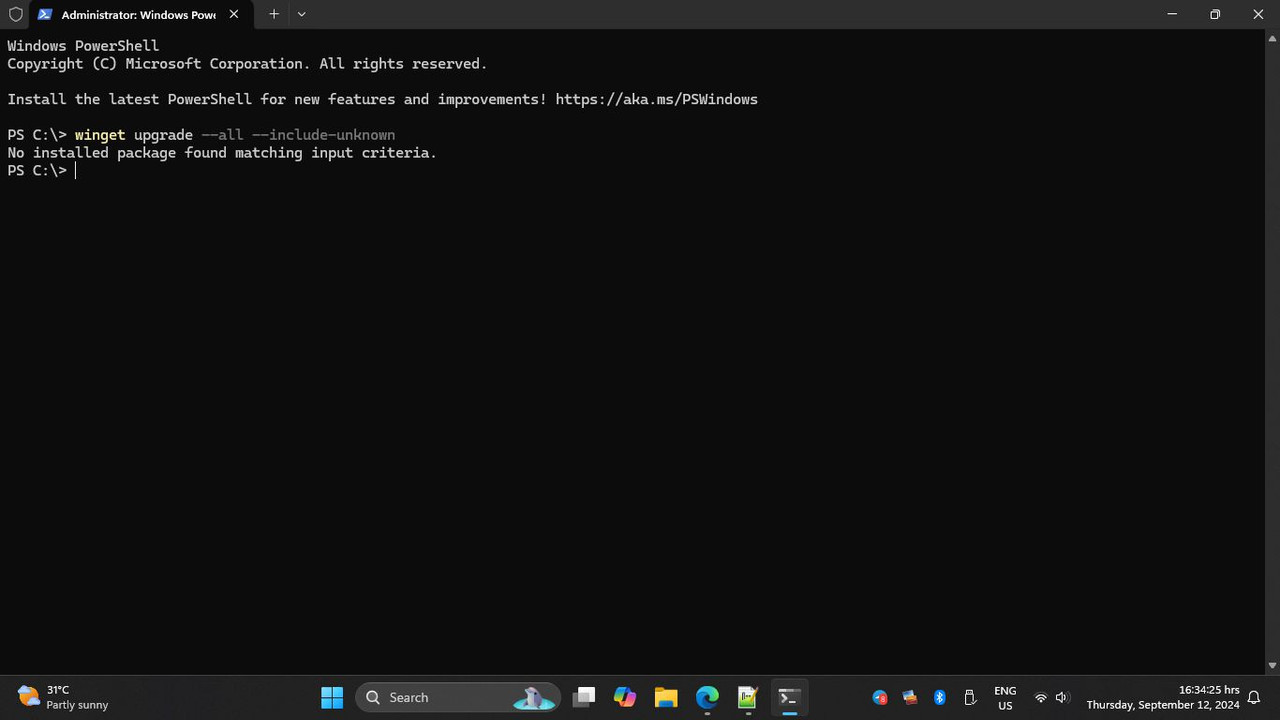Viewport: 1280px width, 720px height.
Task: Open a new tab with the plus button
Action: [x=273, y=14]
